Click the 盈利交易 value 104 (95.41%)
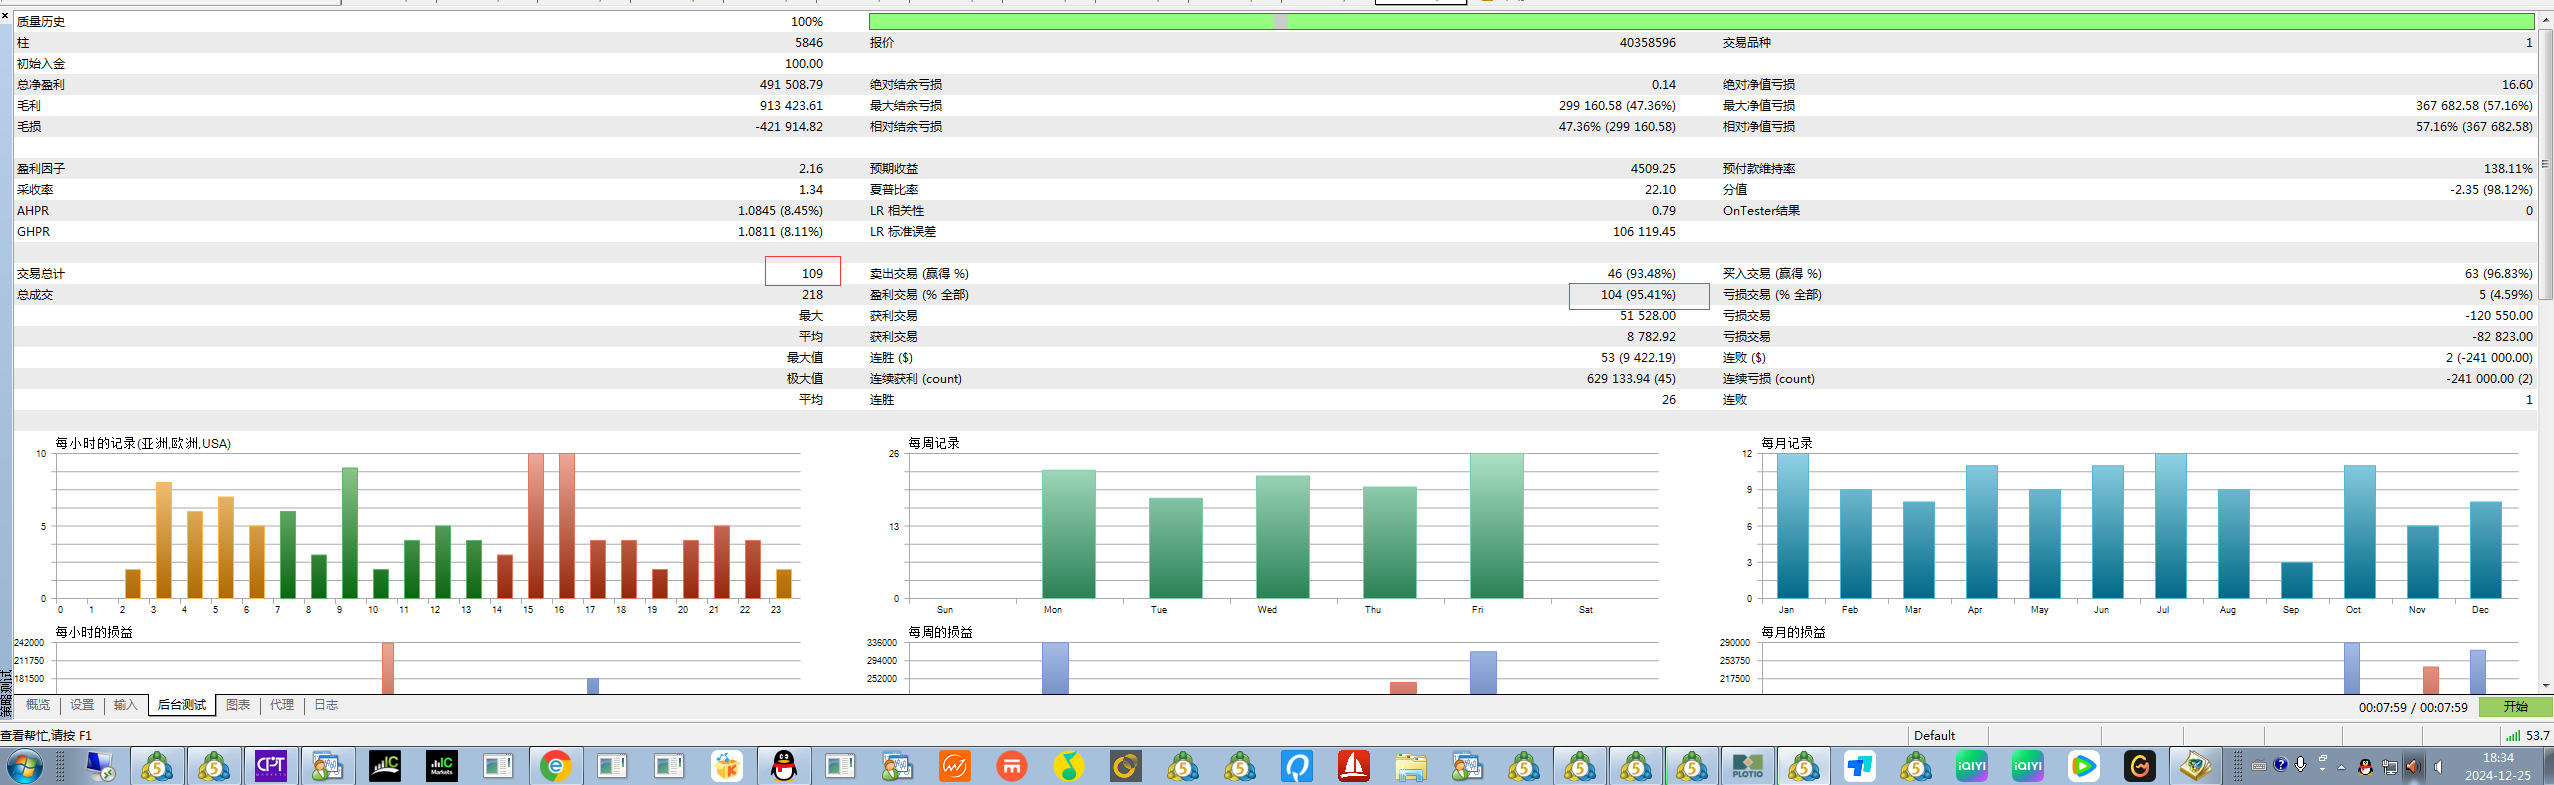 point(1638,295)
